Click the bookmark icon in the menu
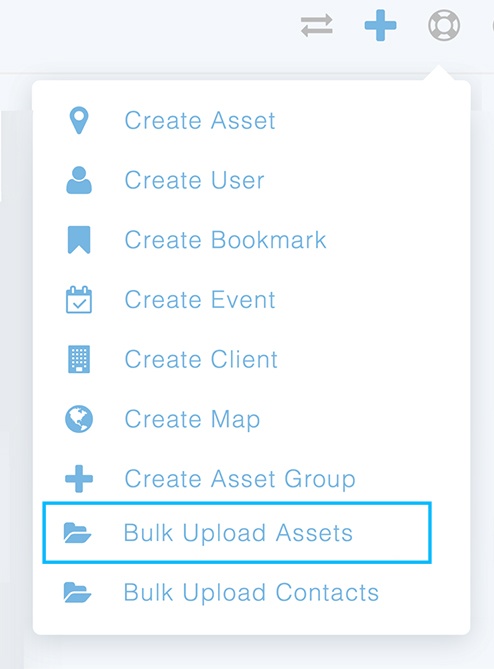The image size is (494, 669). tap(79, 240)
